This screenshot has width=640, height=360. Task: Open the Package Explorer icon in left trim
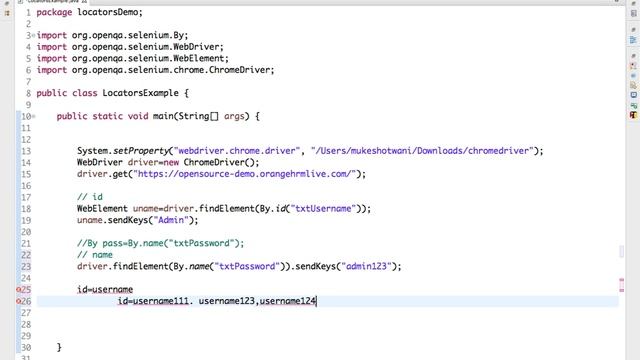pos(7,13)
